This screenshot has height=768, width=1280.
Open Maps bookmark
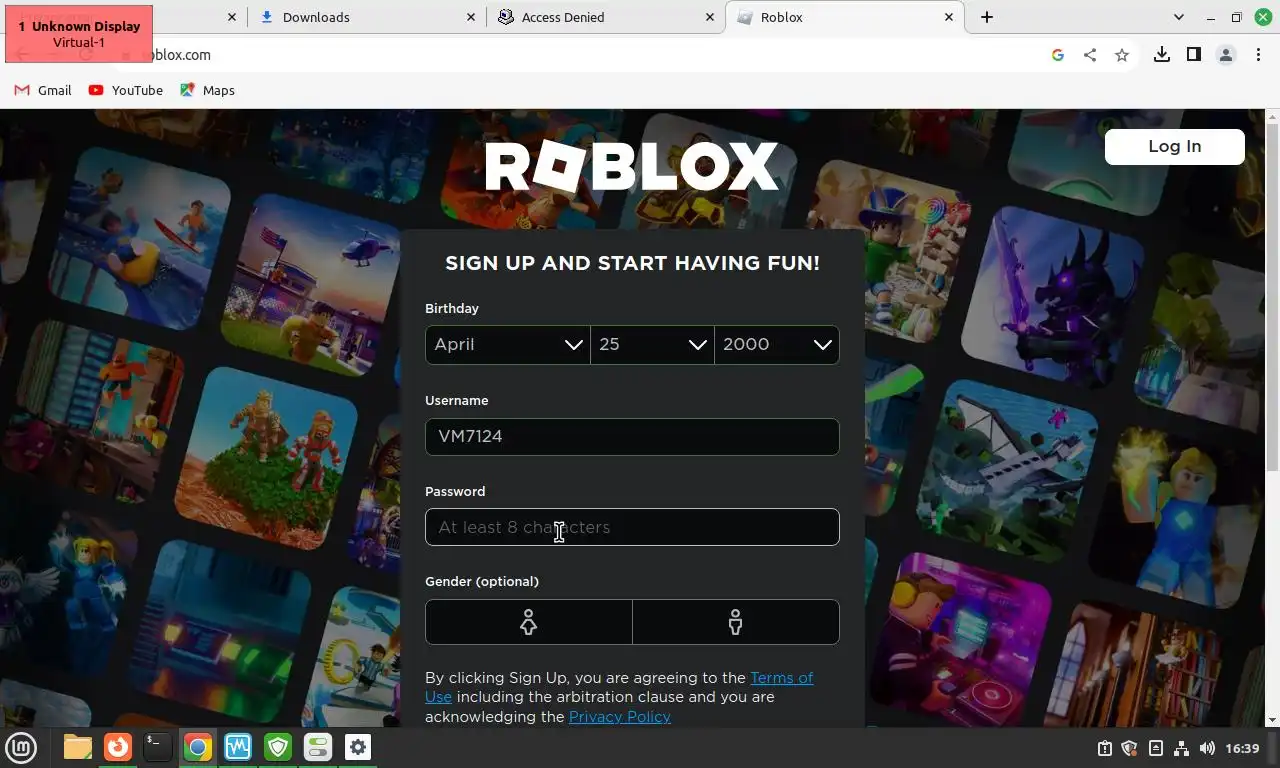(207, 90)
